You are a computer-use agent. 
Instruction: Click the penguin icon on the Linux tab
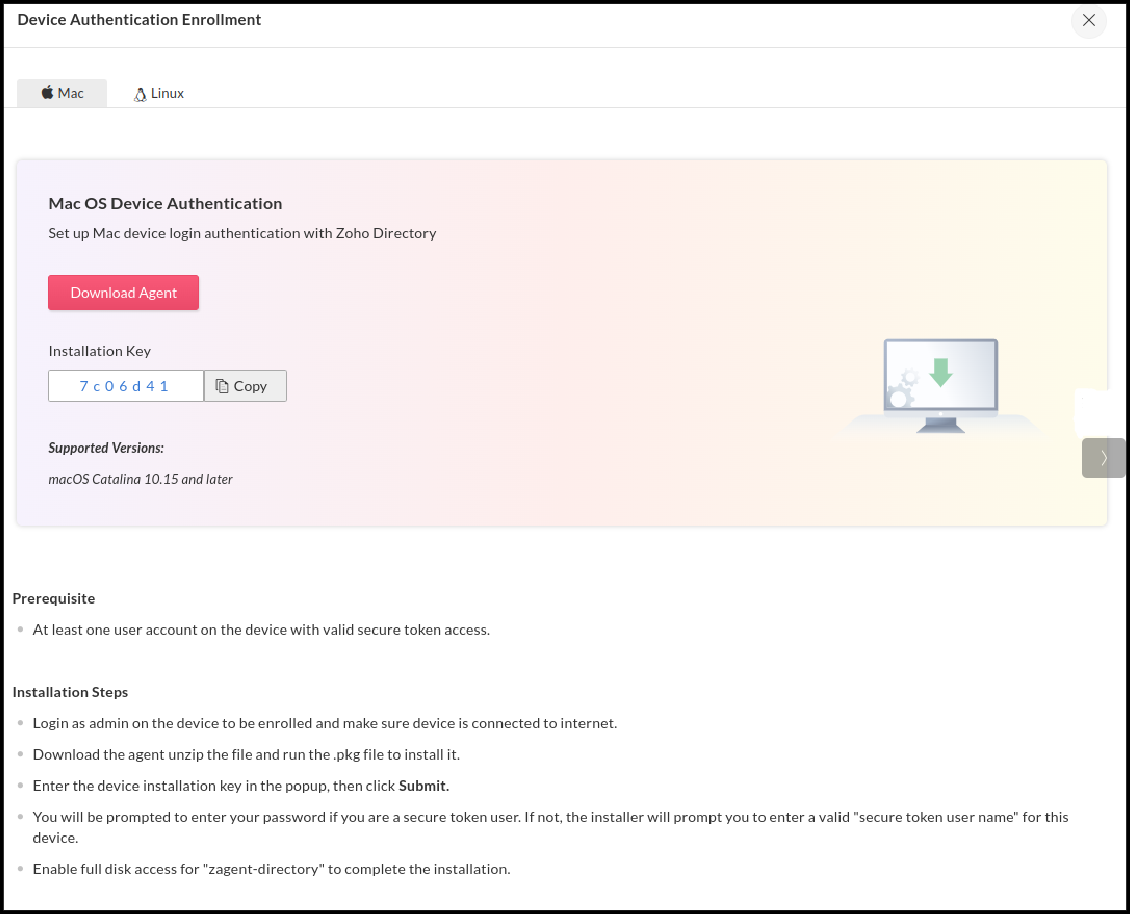(140, 94)
